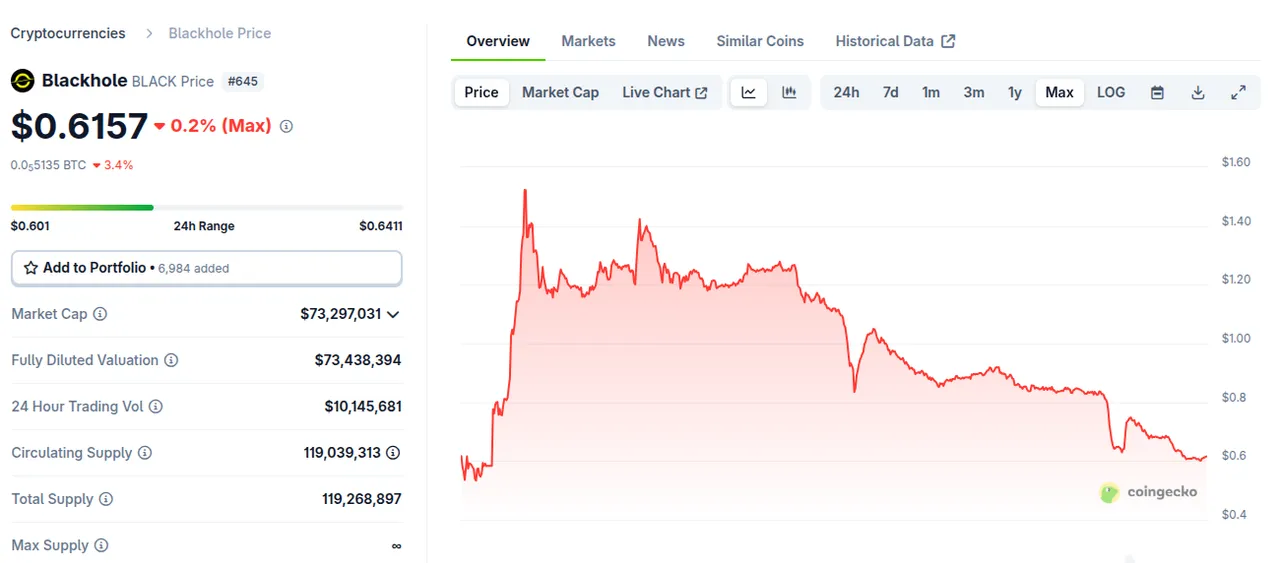This screenshot has width=1280, height=563.
Task: Select the 1y time range
Action: (1014, 92)
